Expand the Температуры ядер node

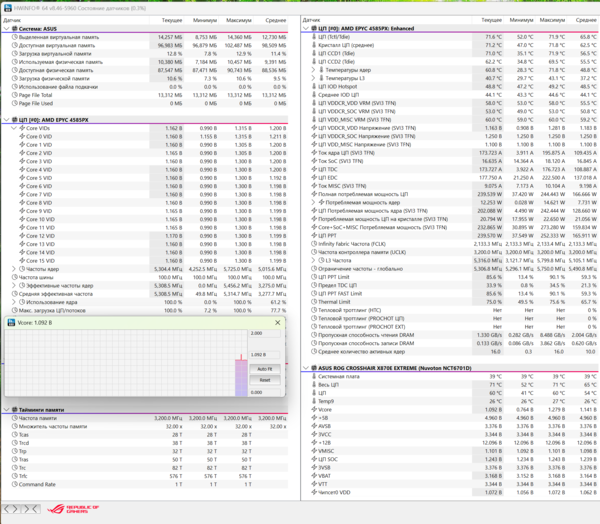click(313, 70)
